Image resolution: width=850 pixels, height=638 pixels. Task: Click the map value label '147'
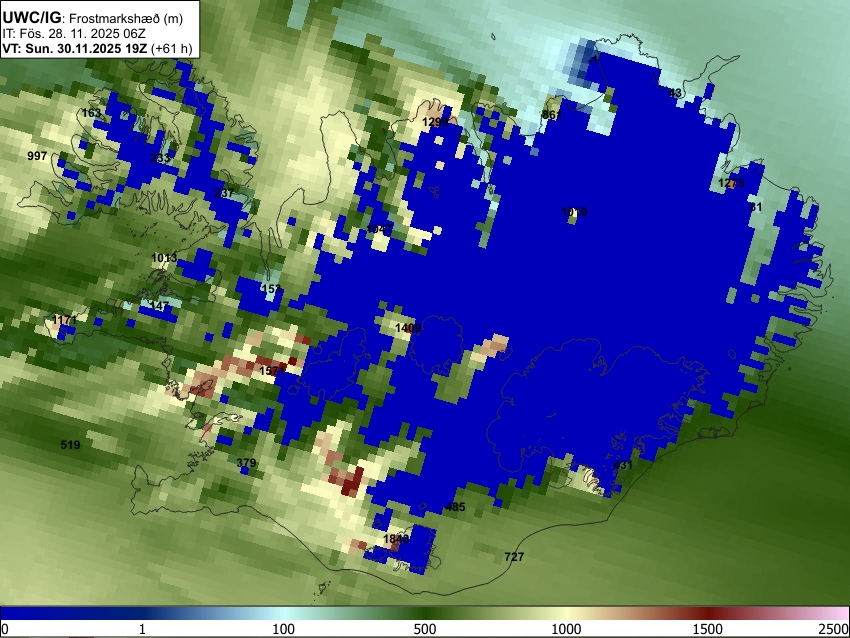pyautogui.click(x=159, y=306)
